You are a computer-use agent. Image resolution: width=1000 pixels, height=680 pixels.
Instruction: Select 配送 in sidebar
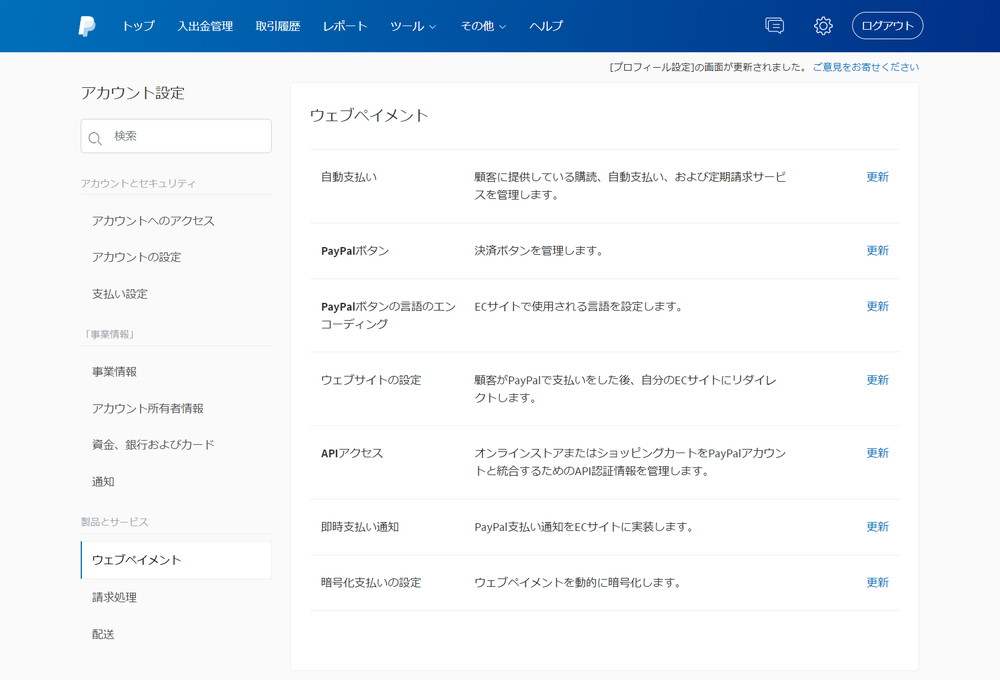pyautogui.click(x=103, y=634)
